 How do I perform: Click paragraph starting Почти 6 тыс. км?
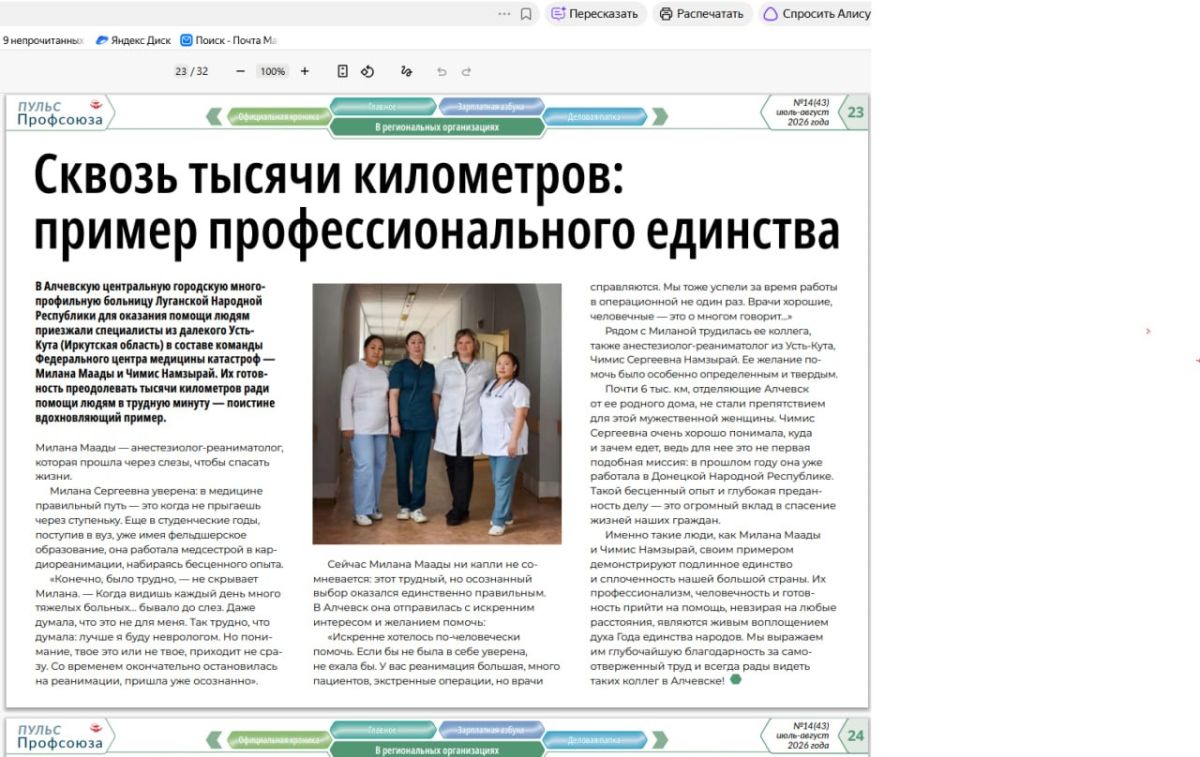coord(713,453)
